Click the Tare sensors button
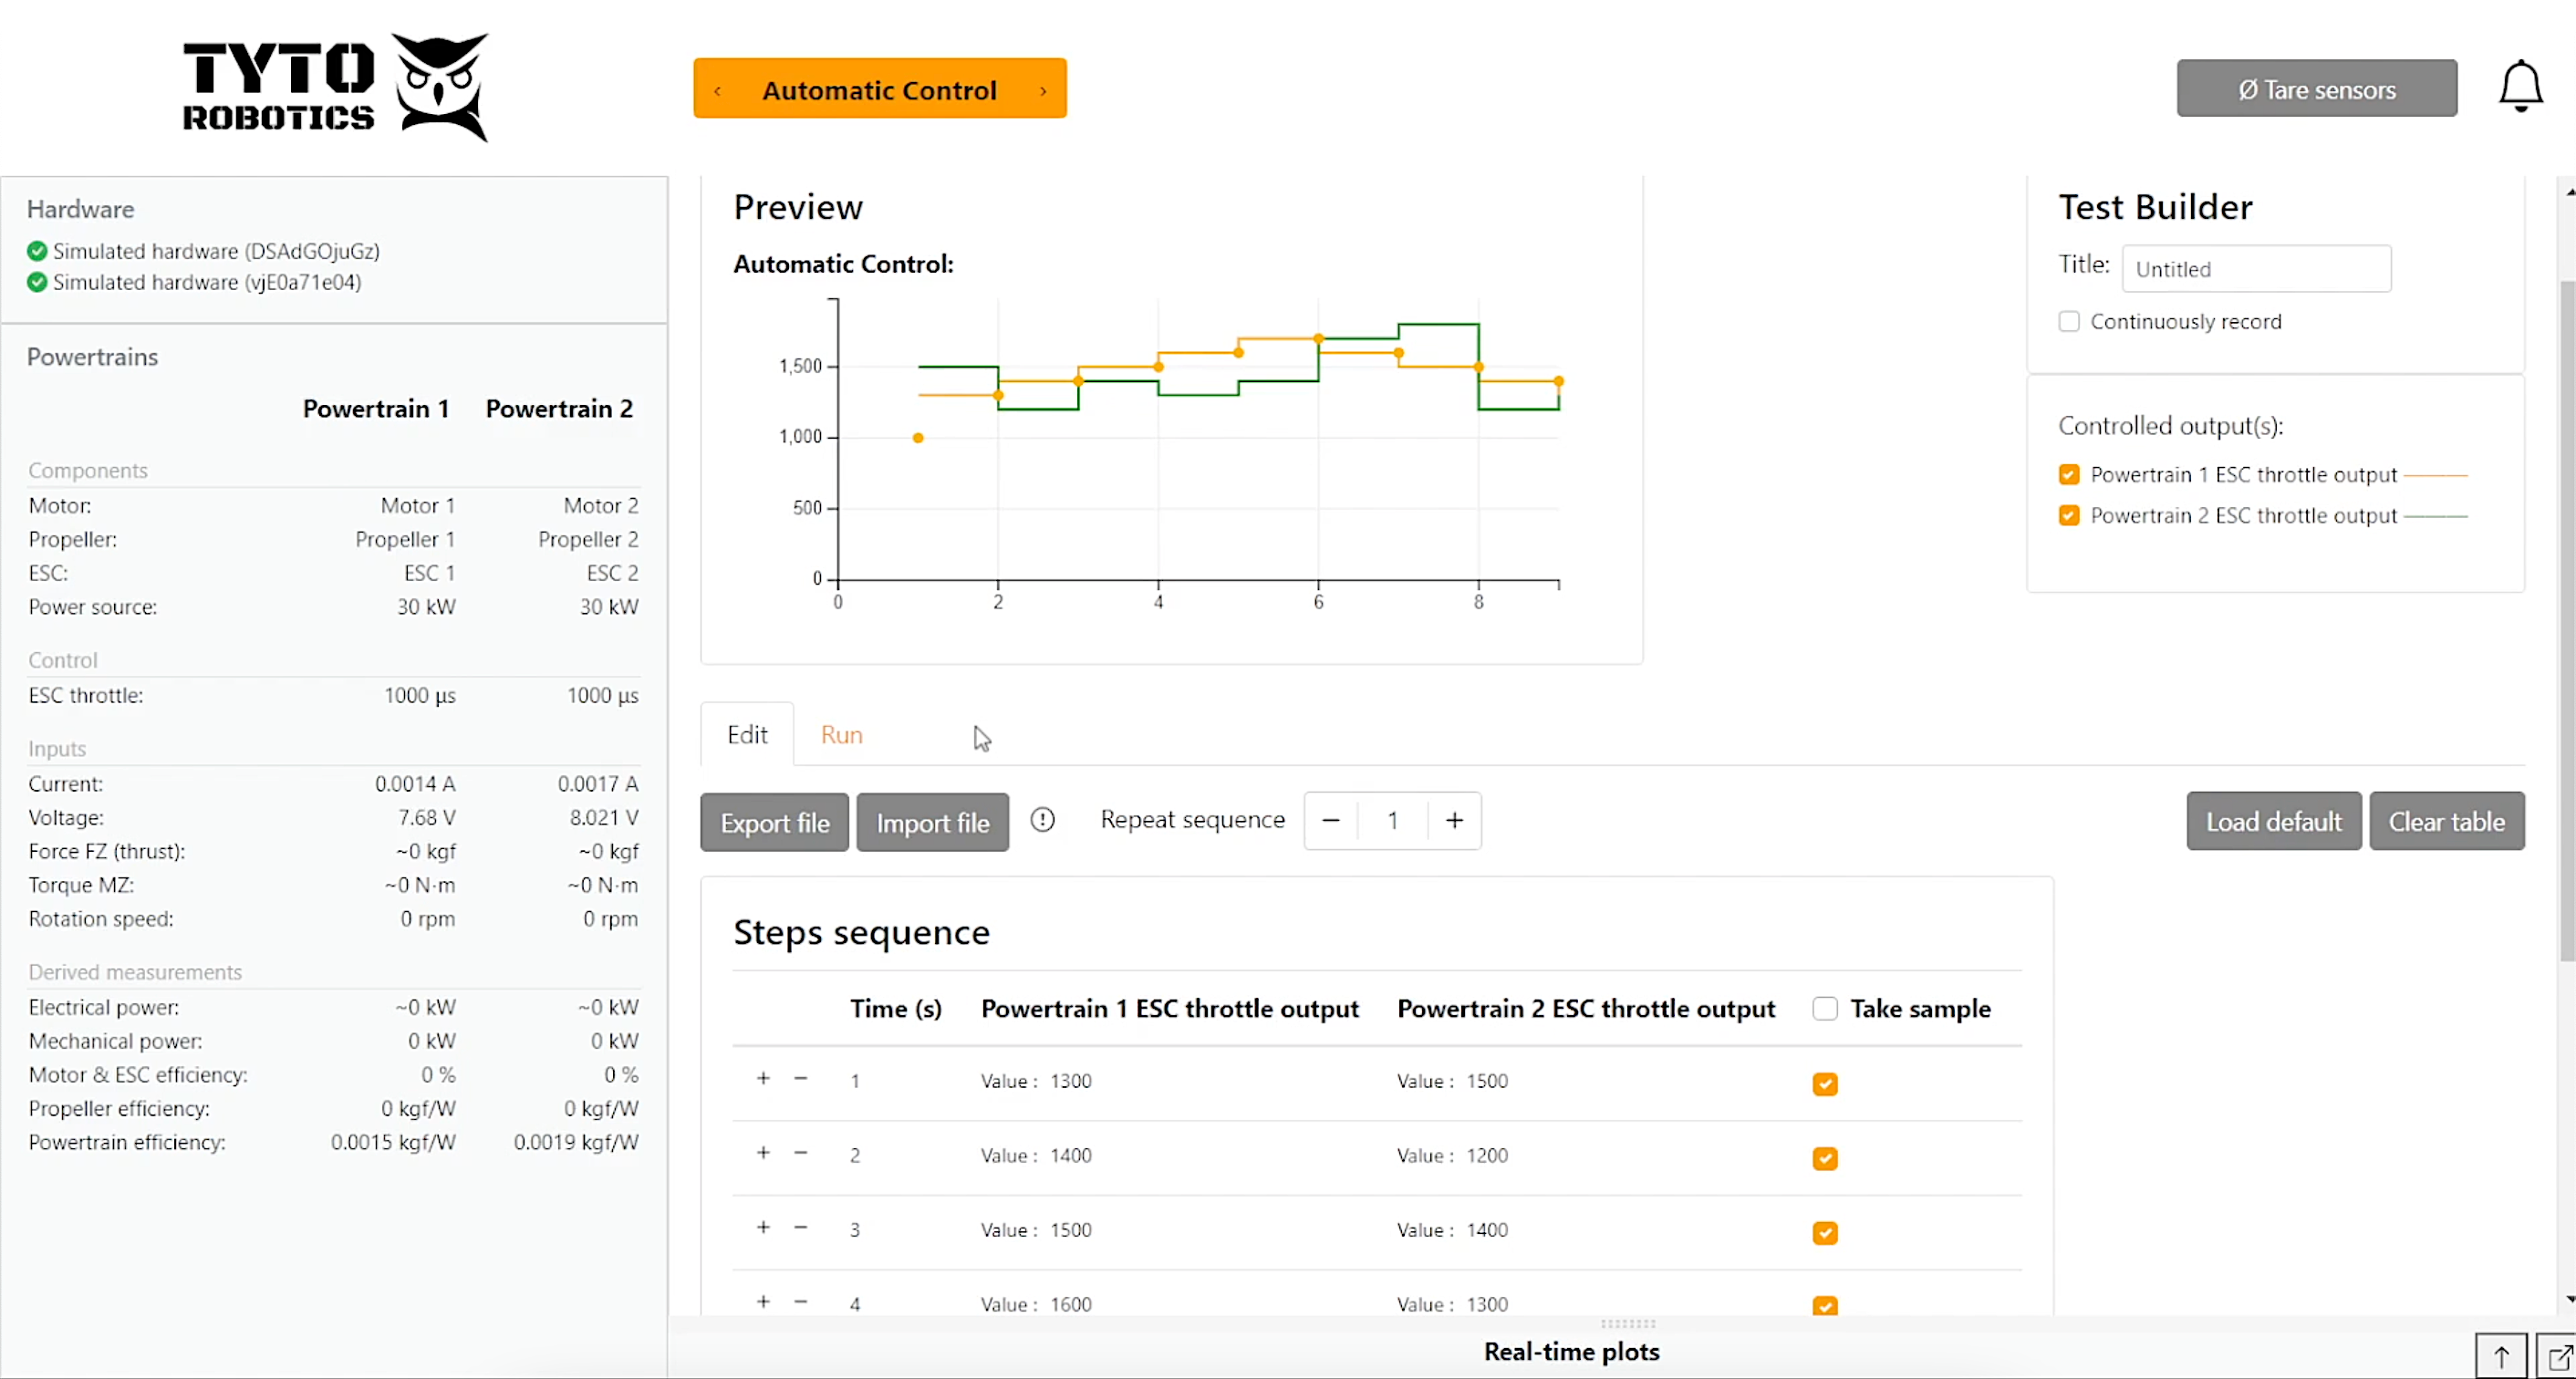Screen dimensions: 2576x1379 coord(2317,88)
